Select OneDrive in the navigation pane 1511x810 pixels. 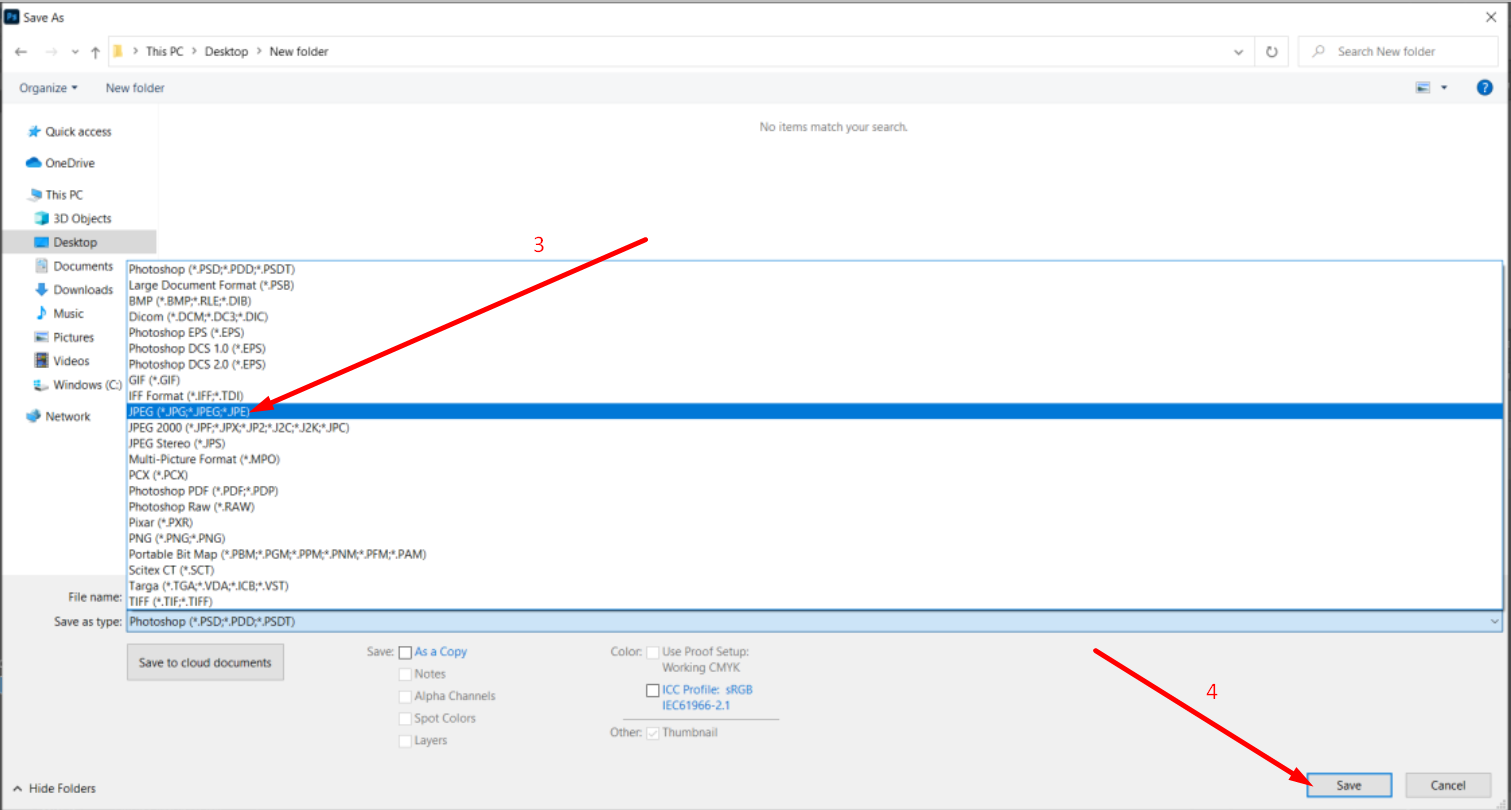click(x=69, y=163)
